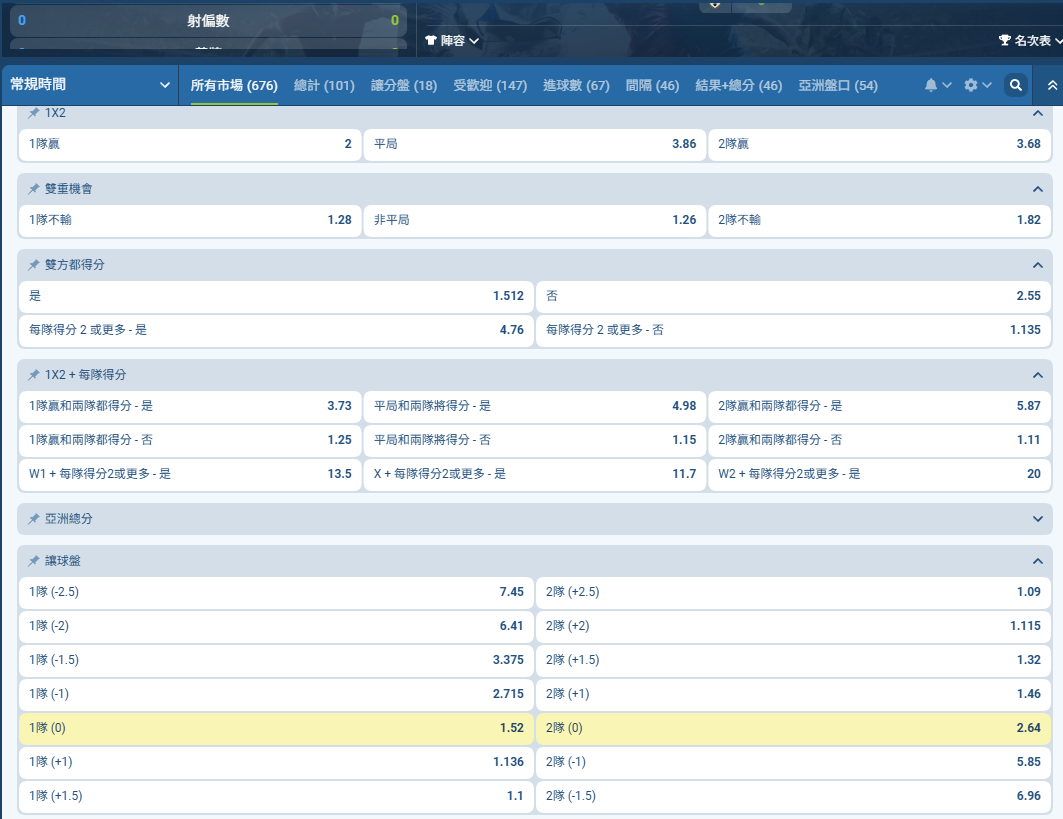This screenshot has width=1063, height=819.
Task: Expand the 亞洲總分 section
Action: [1037, 519]
